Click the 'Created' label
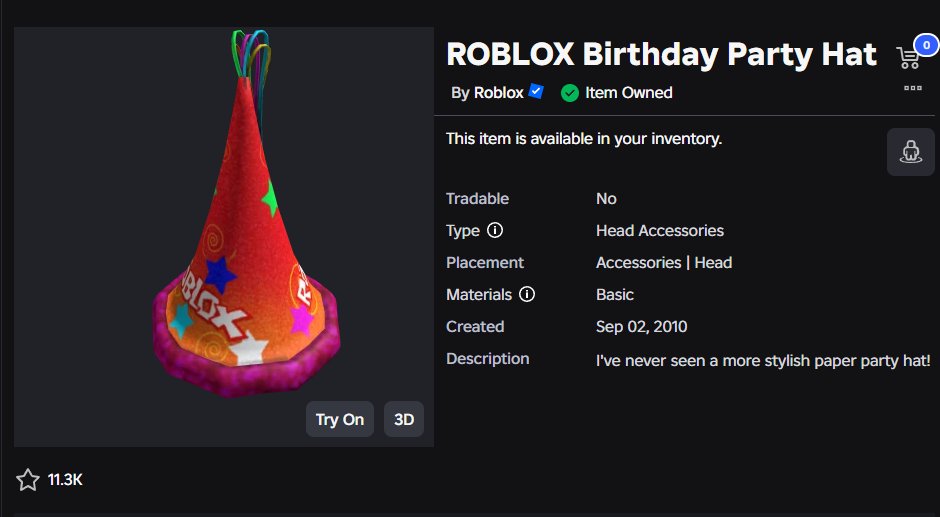Screen dimensions: 940x517 pos(475,326)
